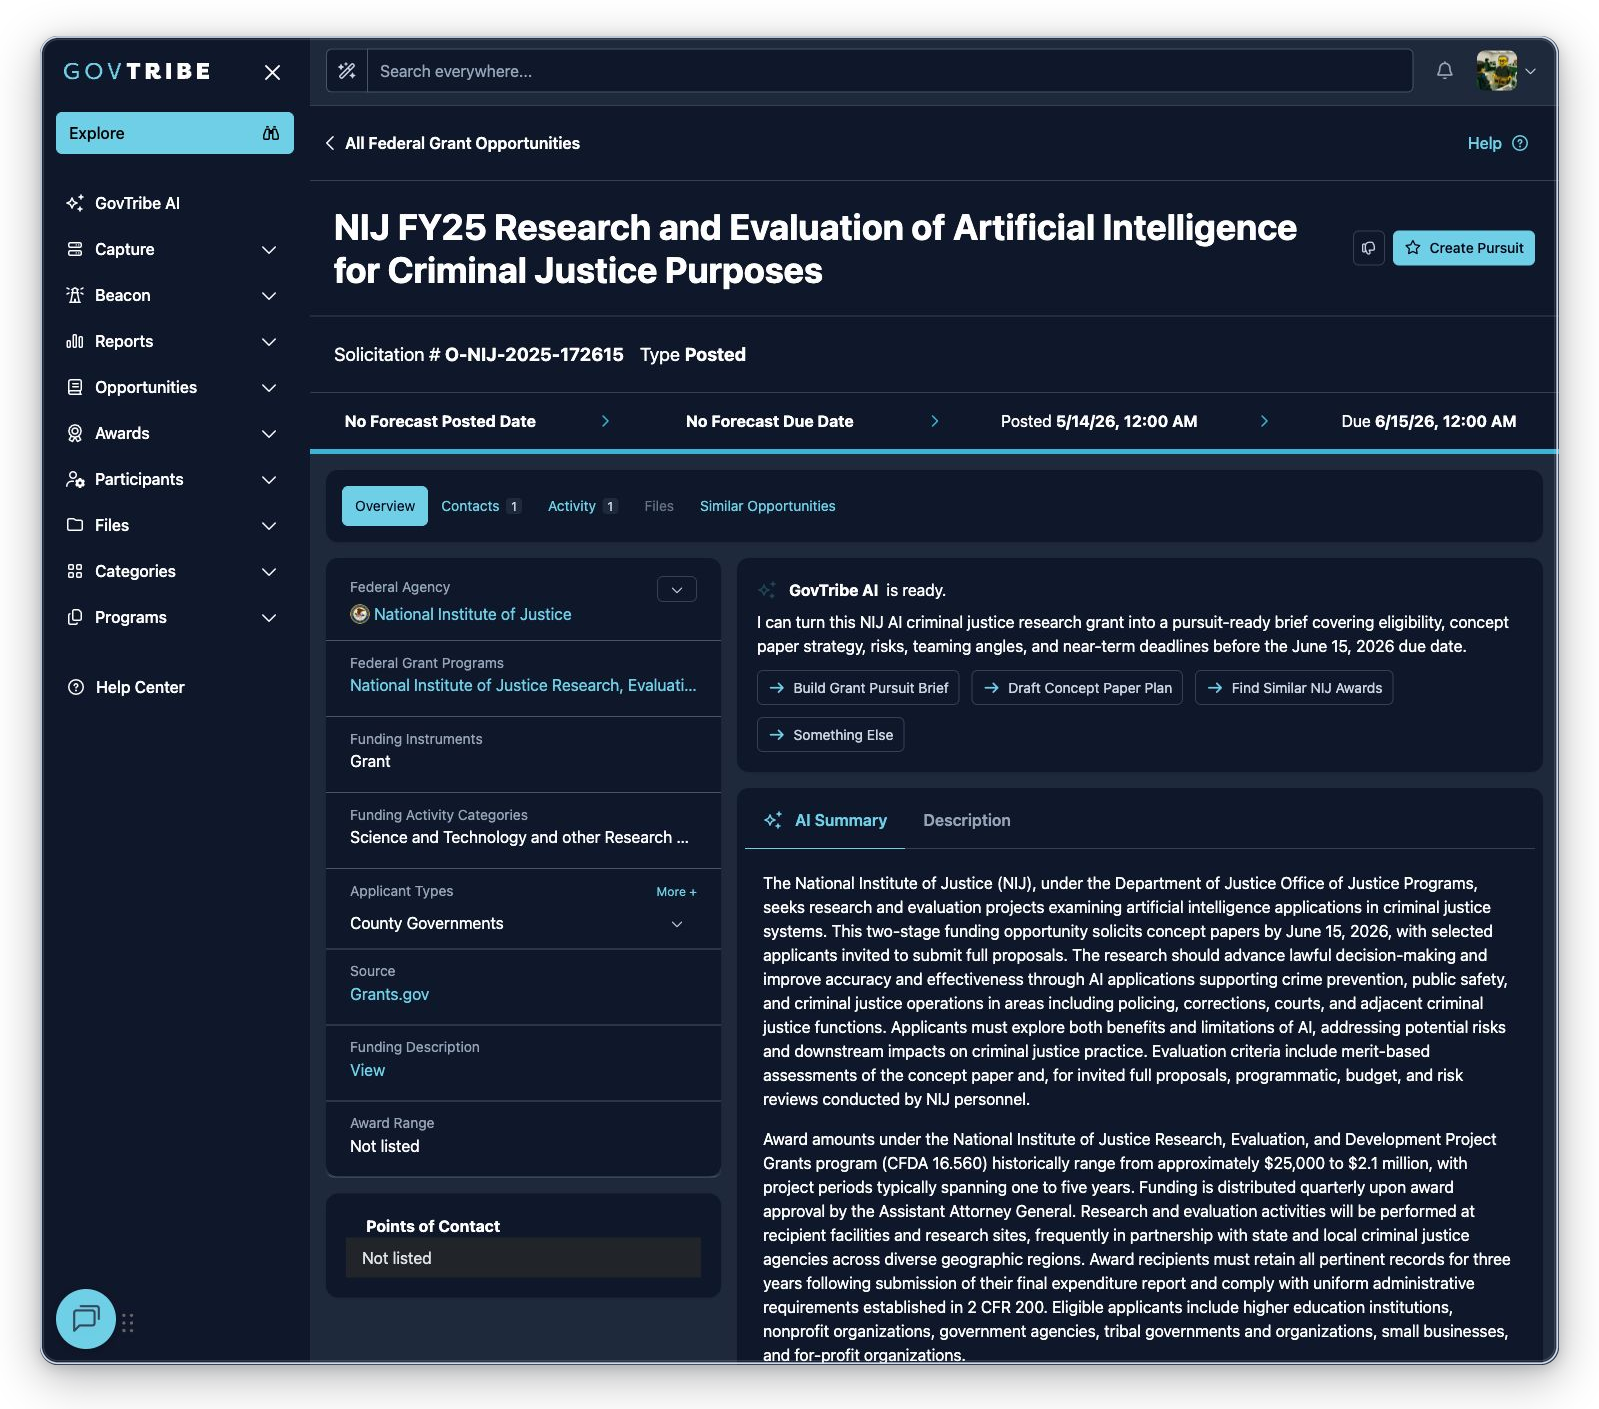Viewport: 1599px width, 1409px height.
Task: Click the Create Pursuit button
Action: point(1464,248)
